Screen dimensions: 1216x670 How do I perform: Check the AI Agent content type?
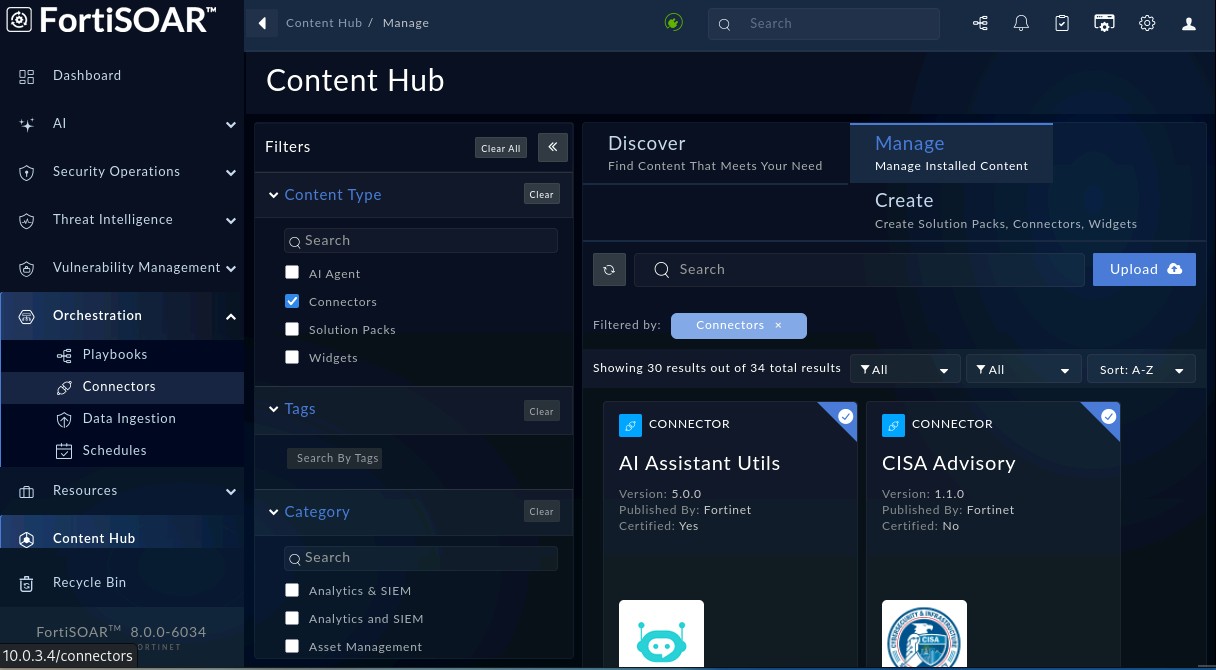tap(292, 273)
